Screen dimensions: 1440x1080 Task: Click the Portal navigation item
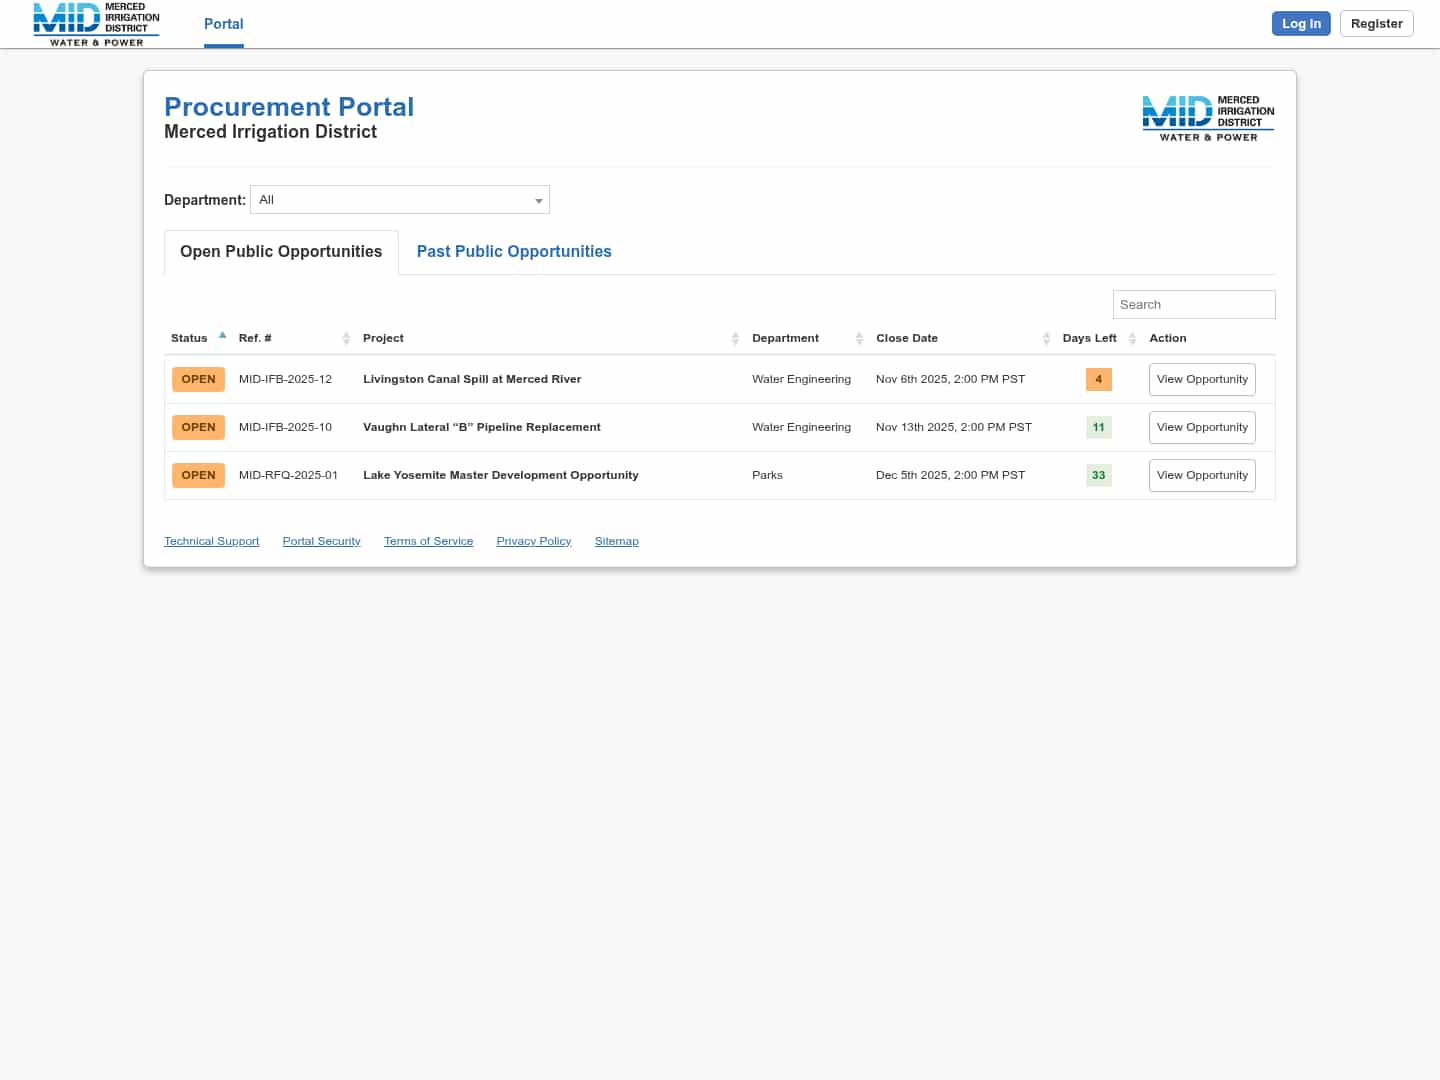tap(223, 24)
